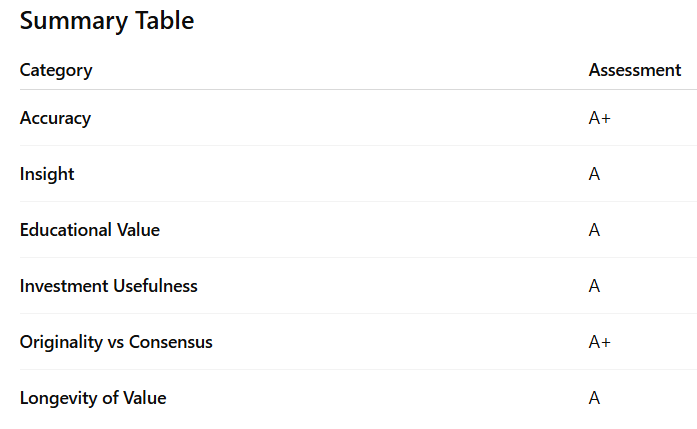
Task: Click the word Consensus in the table
Action: pos(171,342)
